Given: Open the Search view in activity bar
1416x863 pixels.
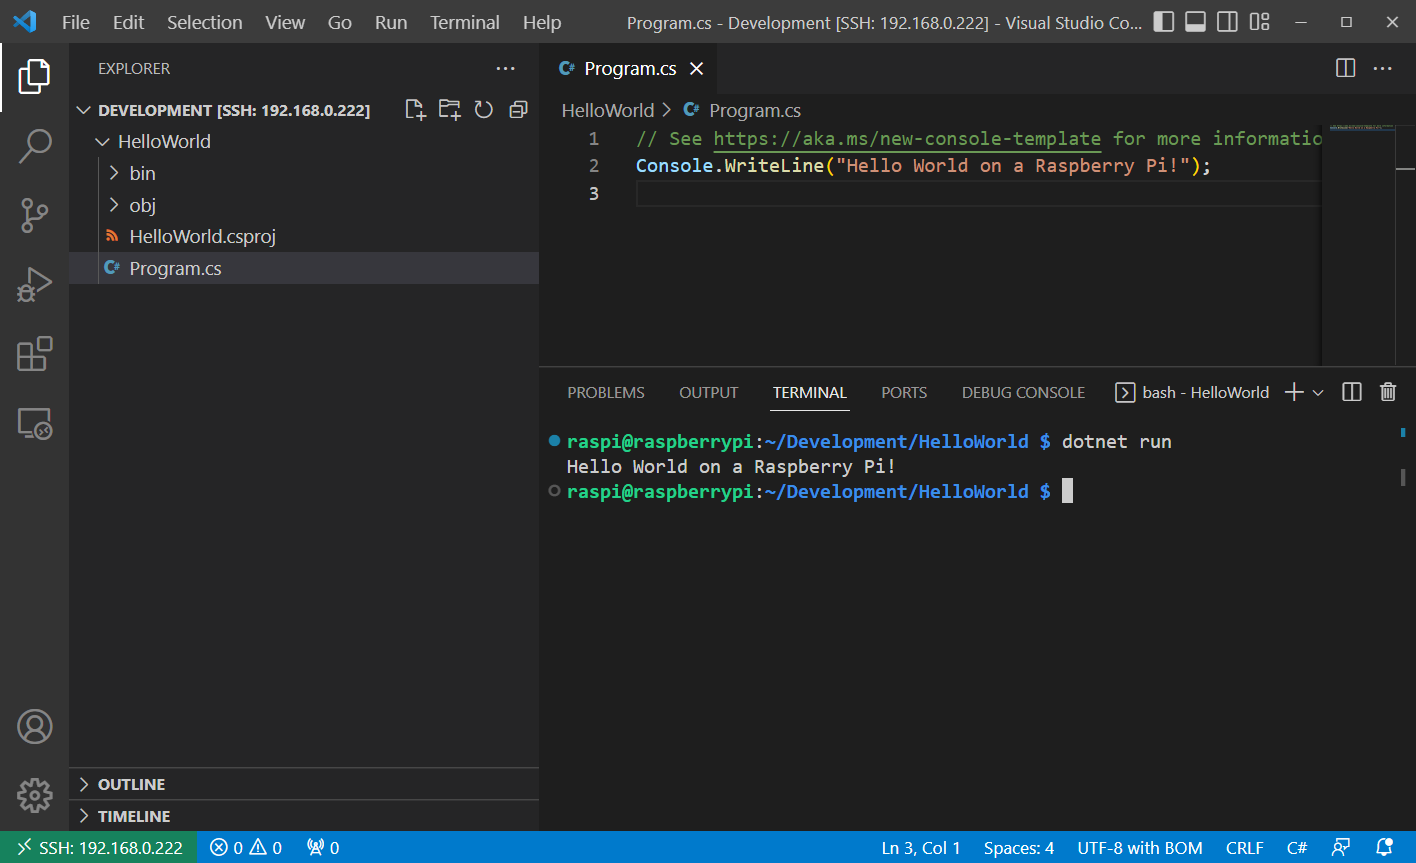Looking at the screenshot, I should tap(34, 146).
